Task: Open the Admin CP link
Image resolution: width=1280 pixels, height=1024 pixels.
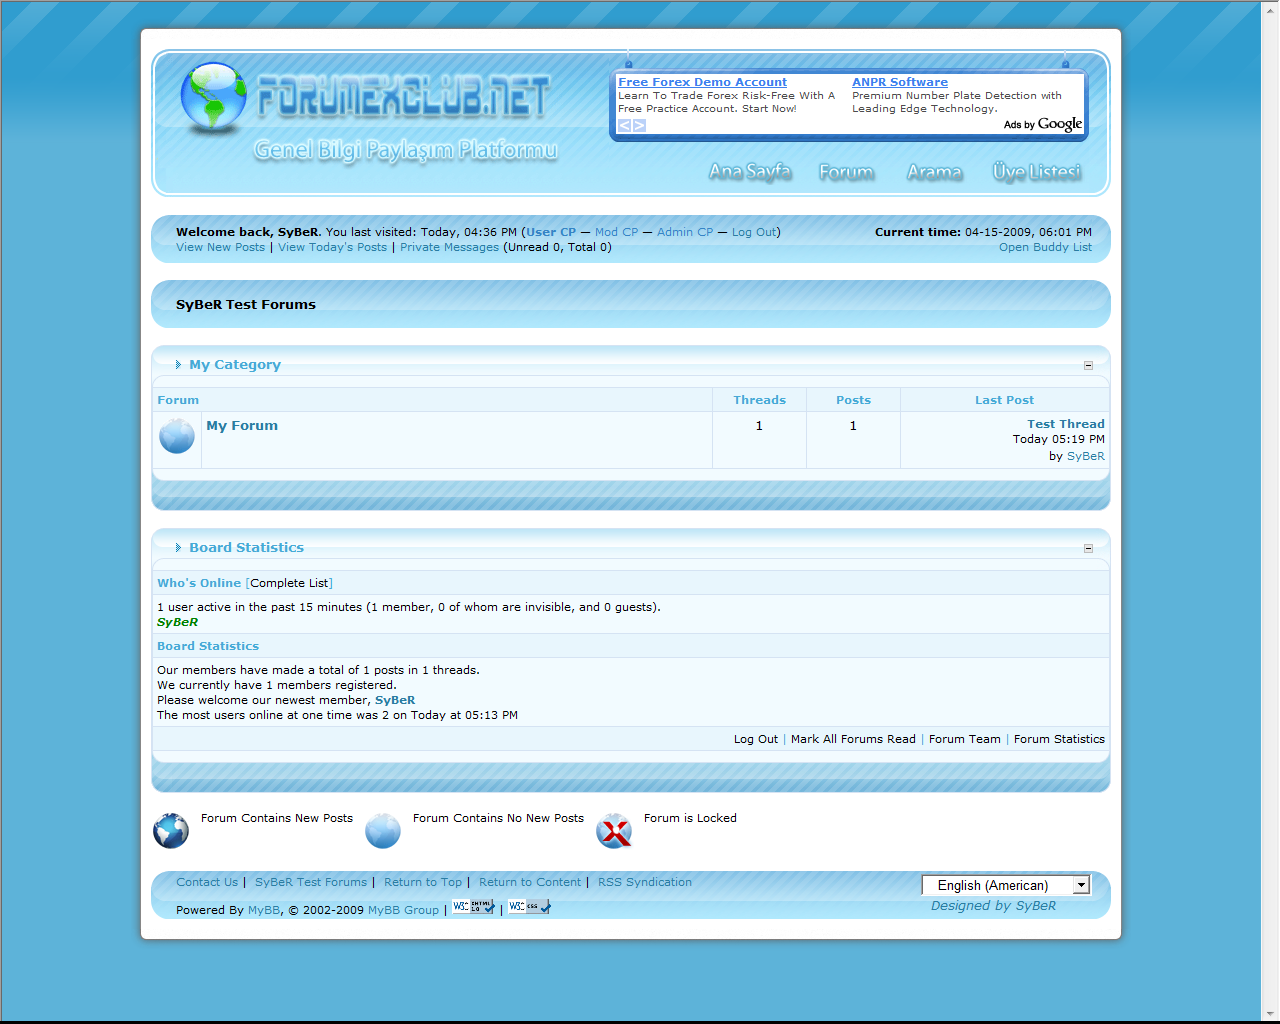Action: [685, 232]
